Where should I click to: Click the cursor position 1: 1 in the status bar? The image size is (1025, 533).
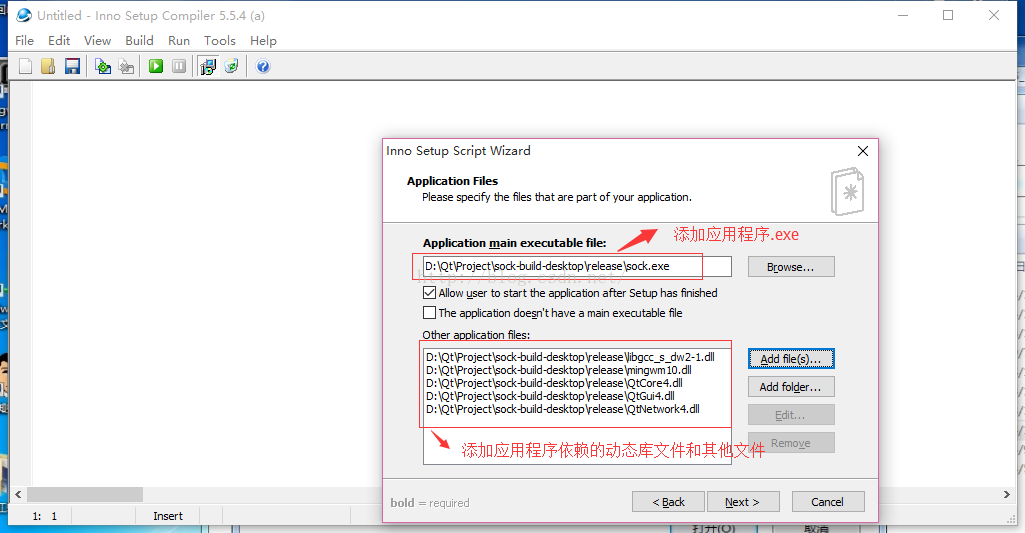click(44, 516)
